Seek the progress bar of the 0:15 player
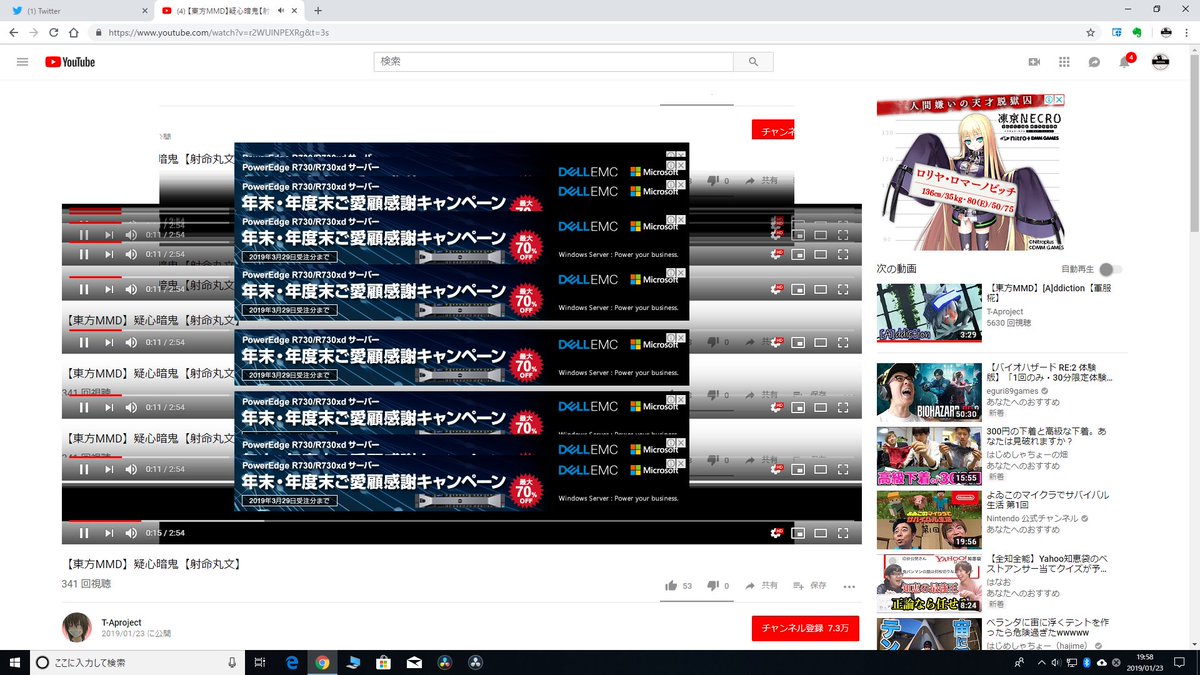Screen dimensions: 1200x675 point(461,520)
